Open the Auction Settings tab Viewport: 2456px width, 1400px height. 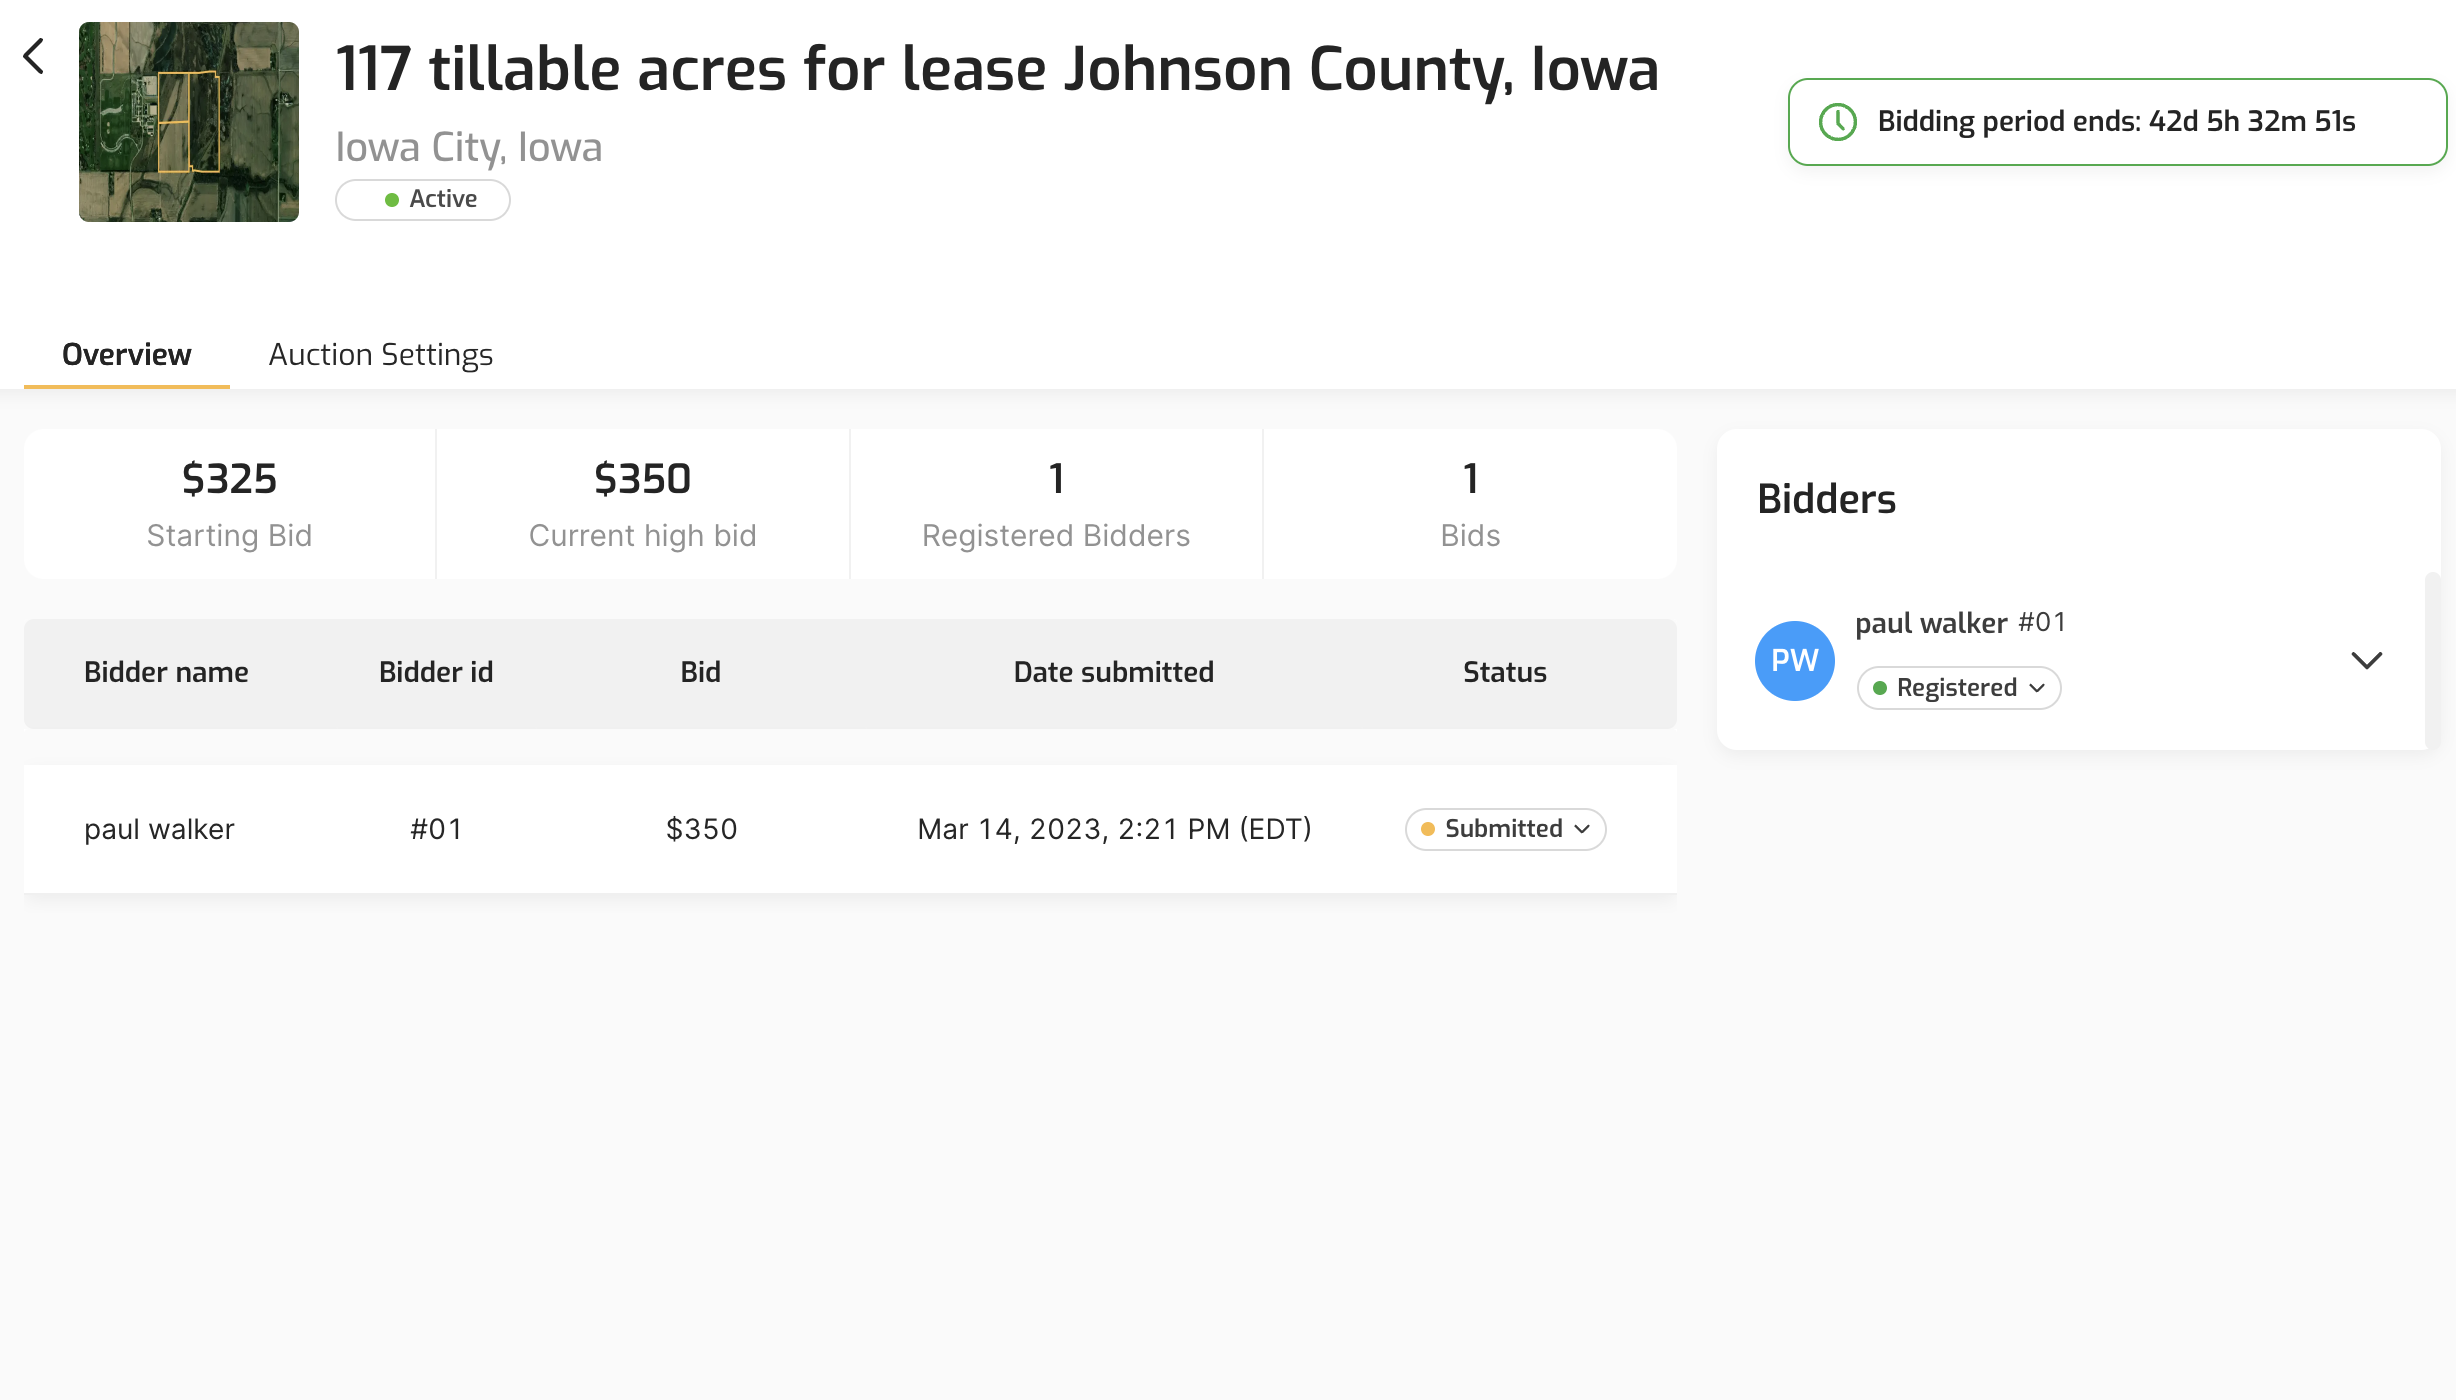(380, 355)
